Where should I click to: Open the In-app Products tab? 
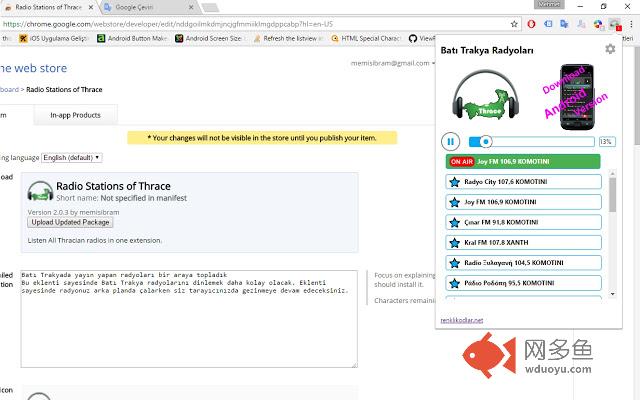pyautogui.click(x=76, y=115)
